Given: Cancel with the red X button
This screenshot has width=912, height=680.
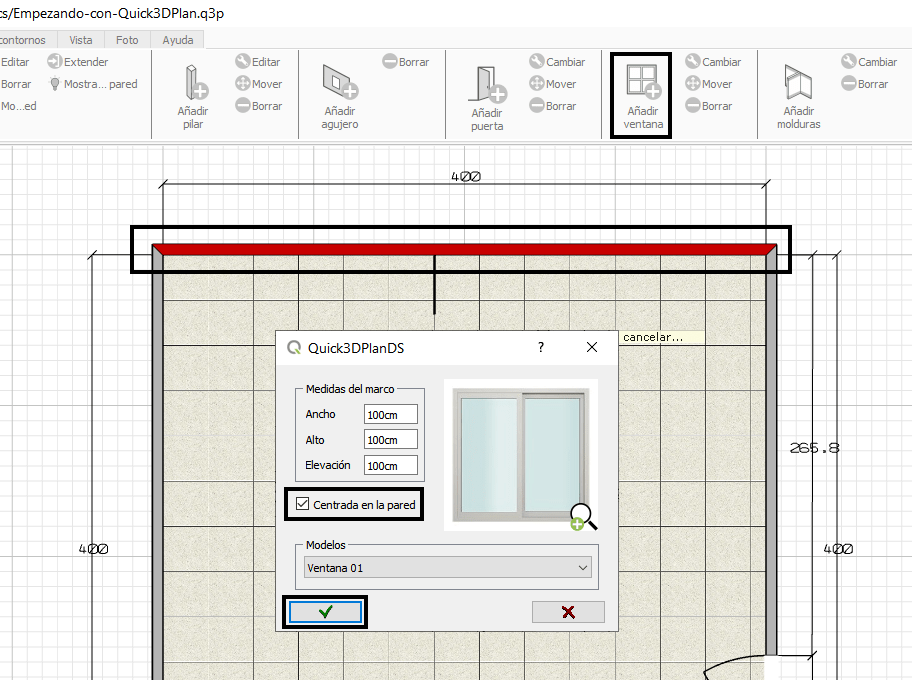Looking at the screenshot, I should [568, 612].
